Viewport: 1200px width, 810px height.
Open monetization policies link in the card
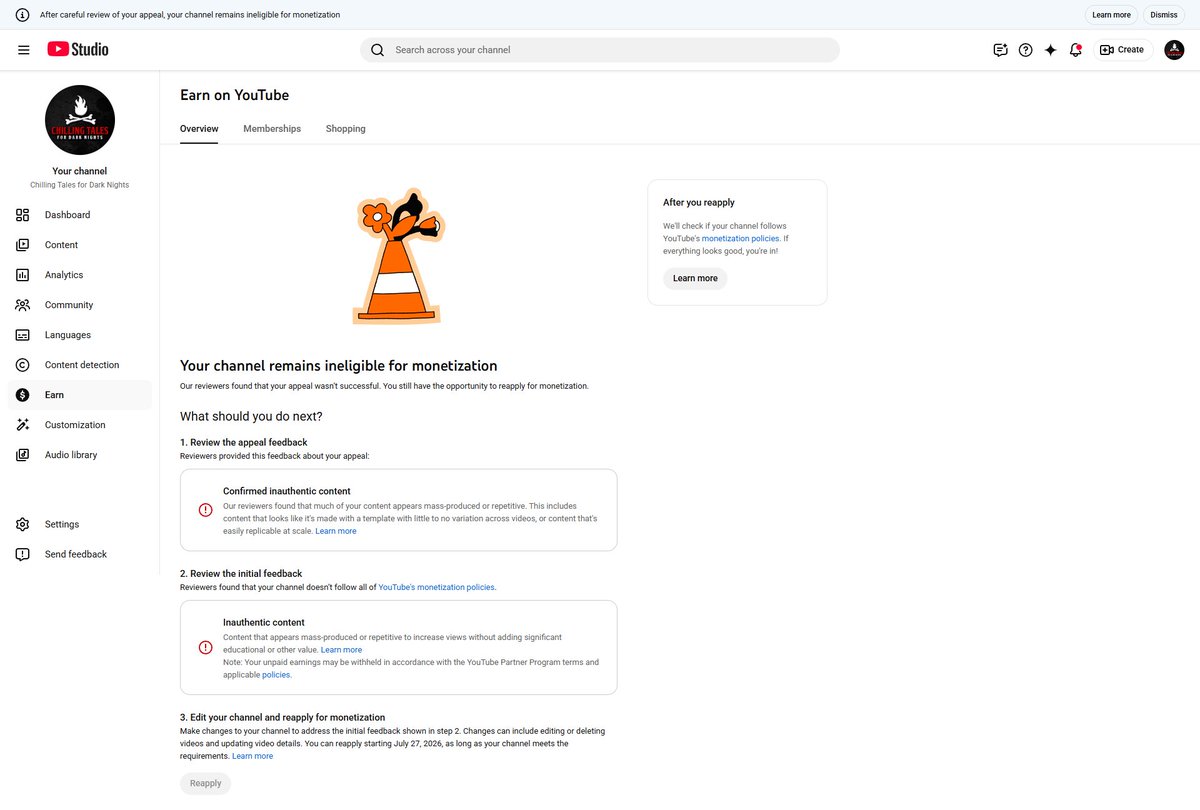[740, 239]
